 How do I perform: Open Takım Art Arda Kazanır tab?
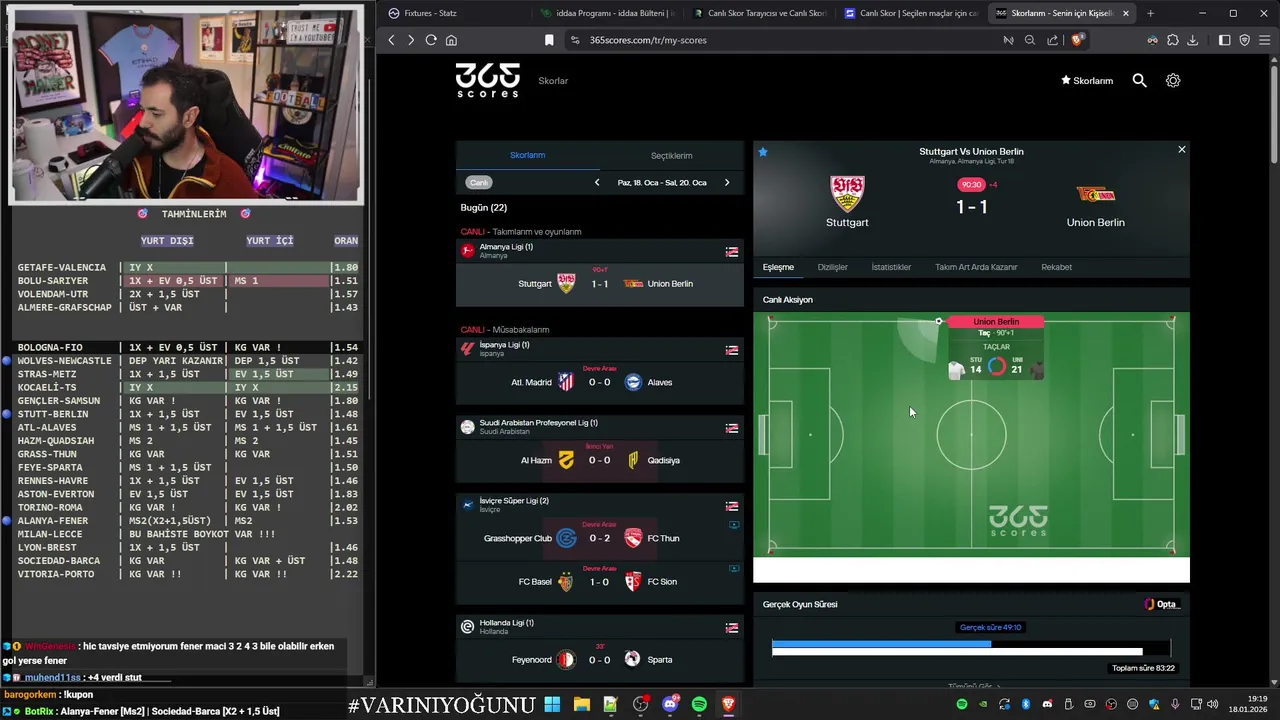pos(976,267)
